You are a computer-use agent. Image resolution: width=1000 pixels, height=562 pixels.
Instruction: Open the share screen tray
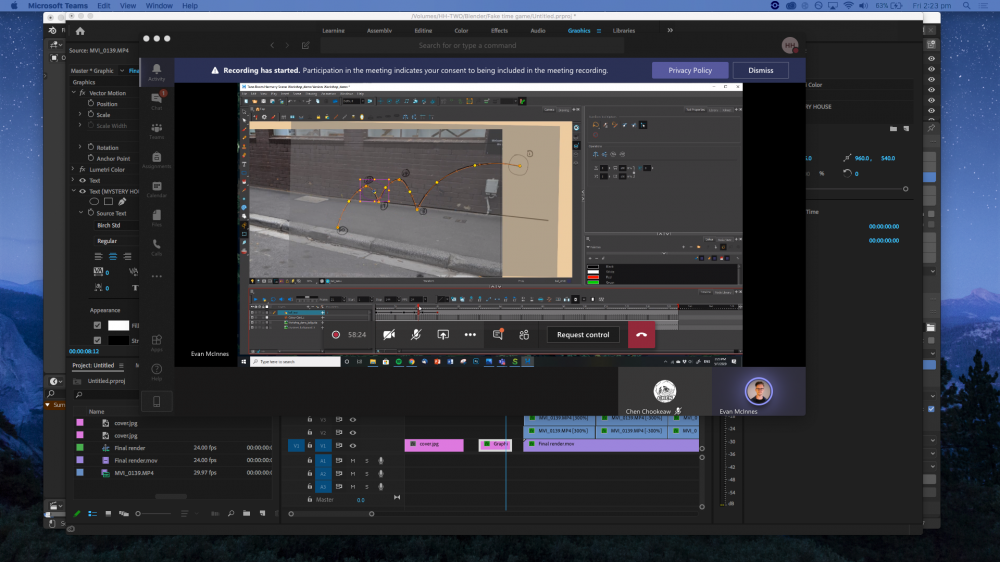click(x=443, y=335)
